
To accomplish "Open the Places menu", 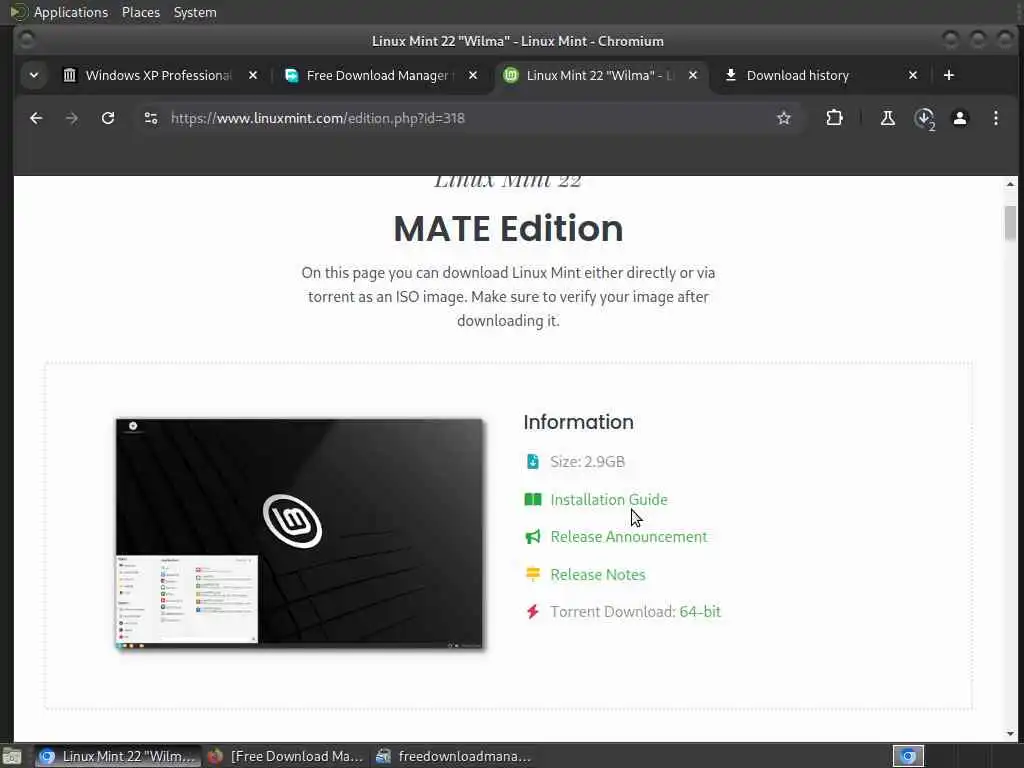I will tap(141, 12).
